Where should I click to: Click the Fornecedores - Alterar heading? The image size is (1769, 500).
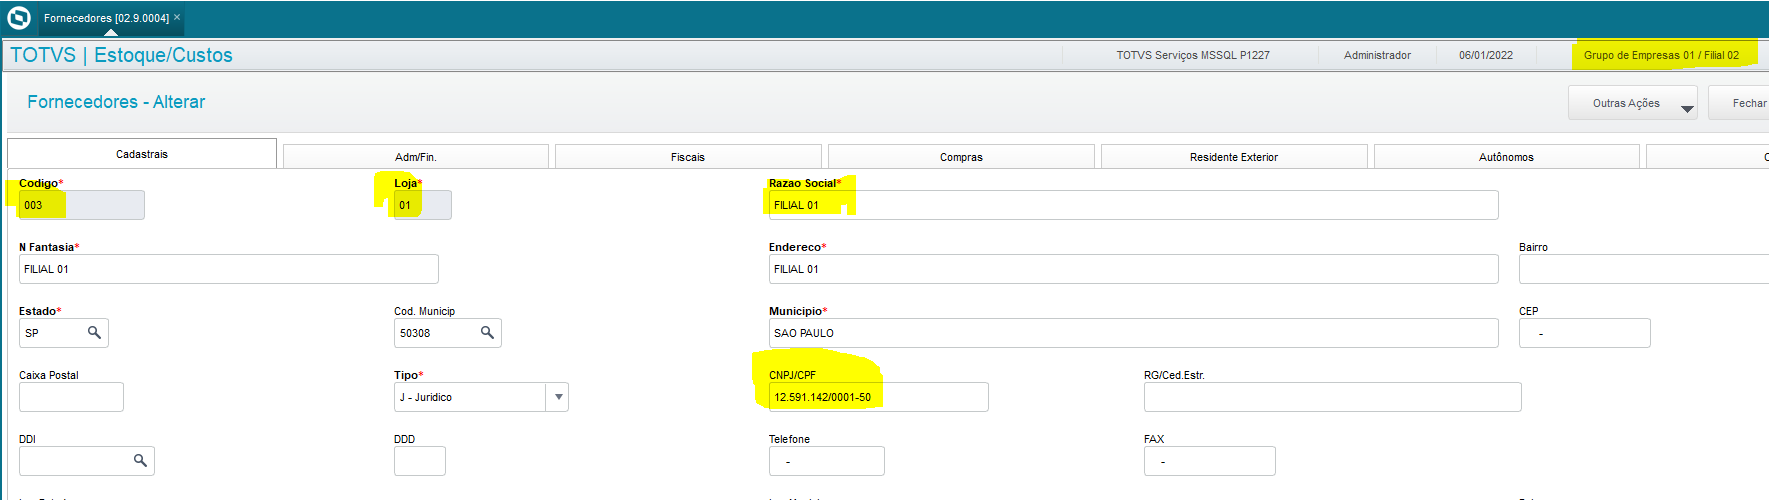(116, 102)
